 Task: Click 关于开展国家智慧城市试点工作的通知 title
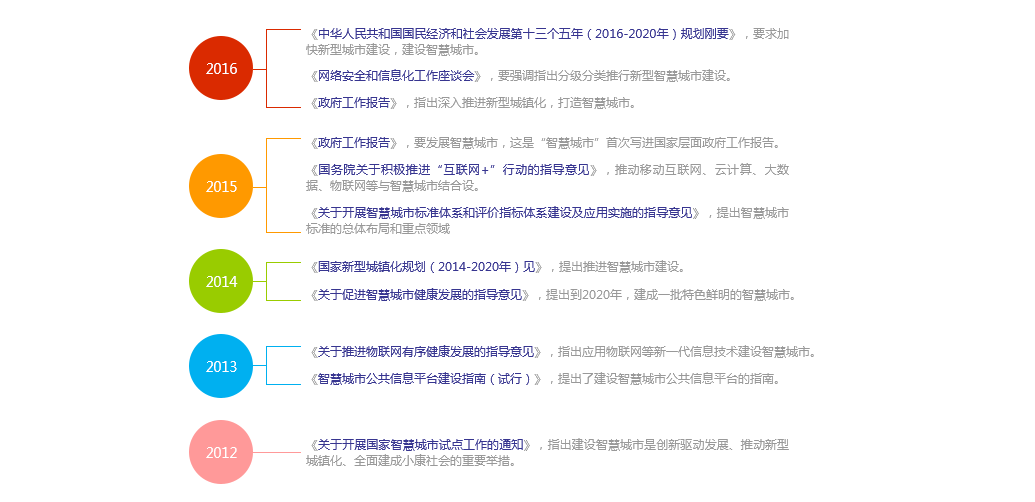coord(422,445)
